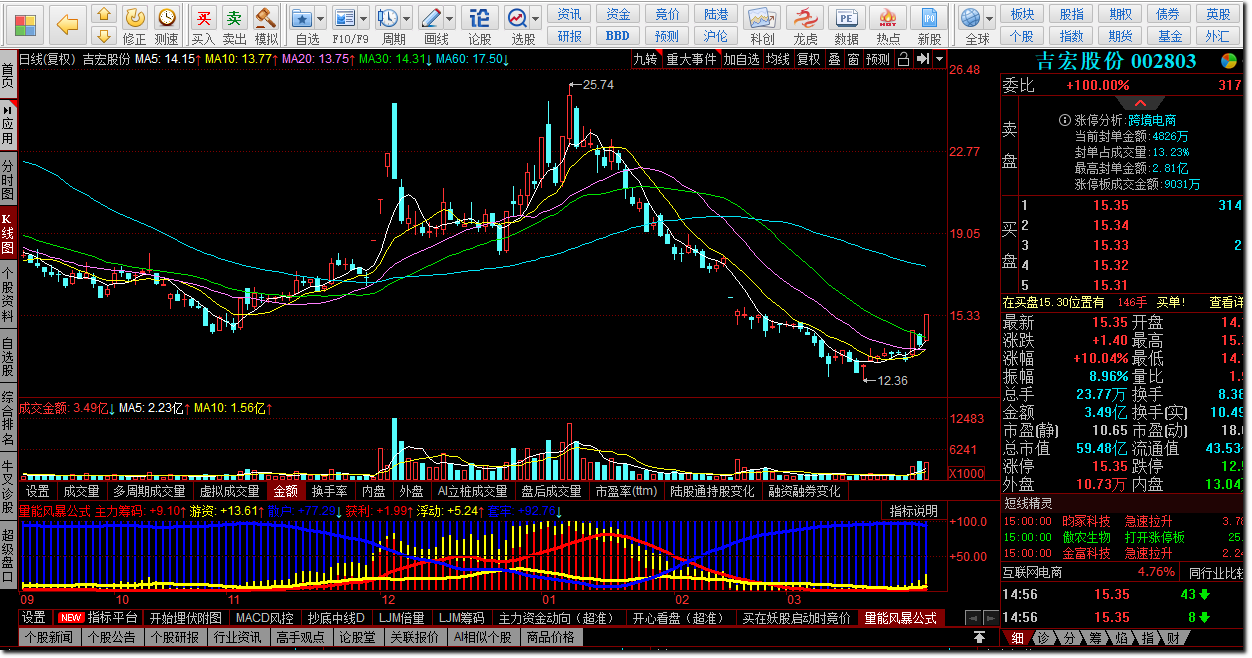Viewport: 1252px width, 658px height.
Task: Select the 换手率 indicator tab
Action: 329,491
